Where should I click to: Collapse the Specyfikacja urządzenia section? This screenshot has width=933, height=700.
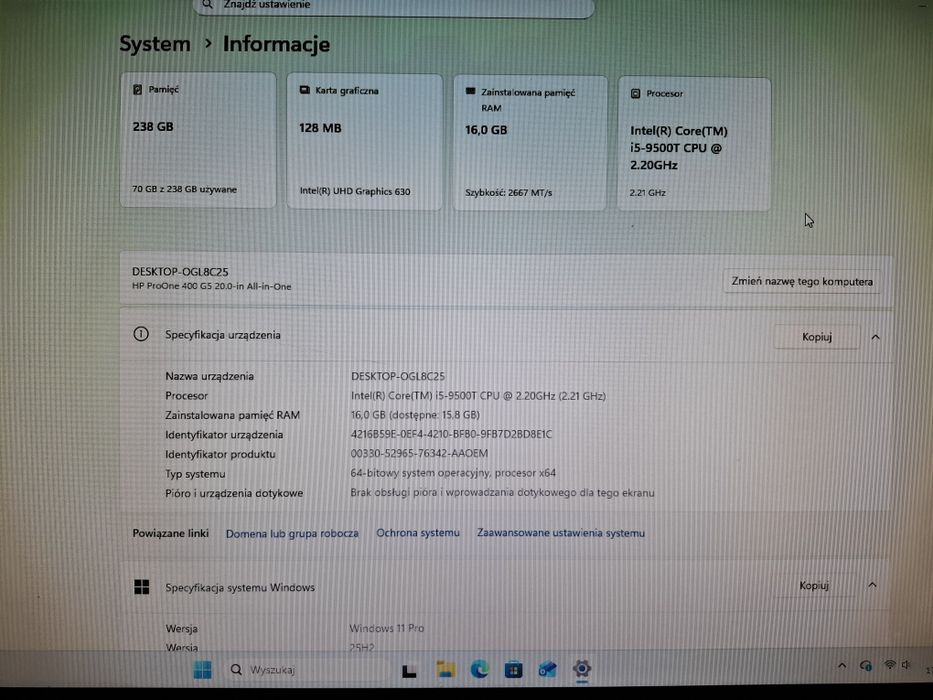(875, 337)
